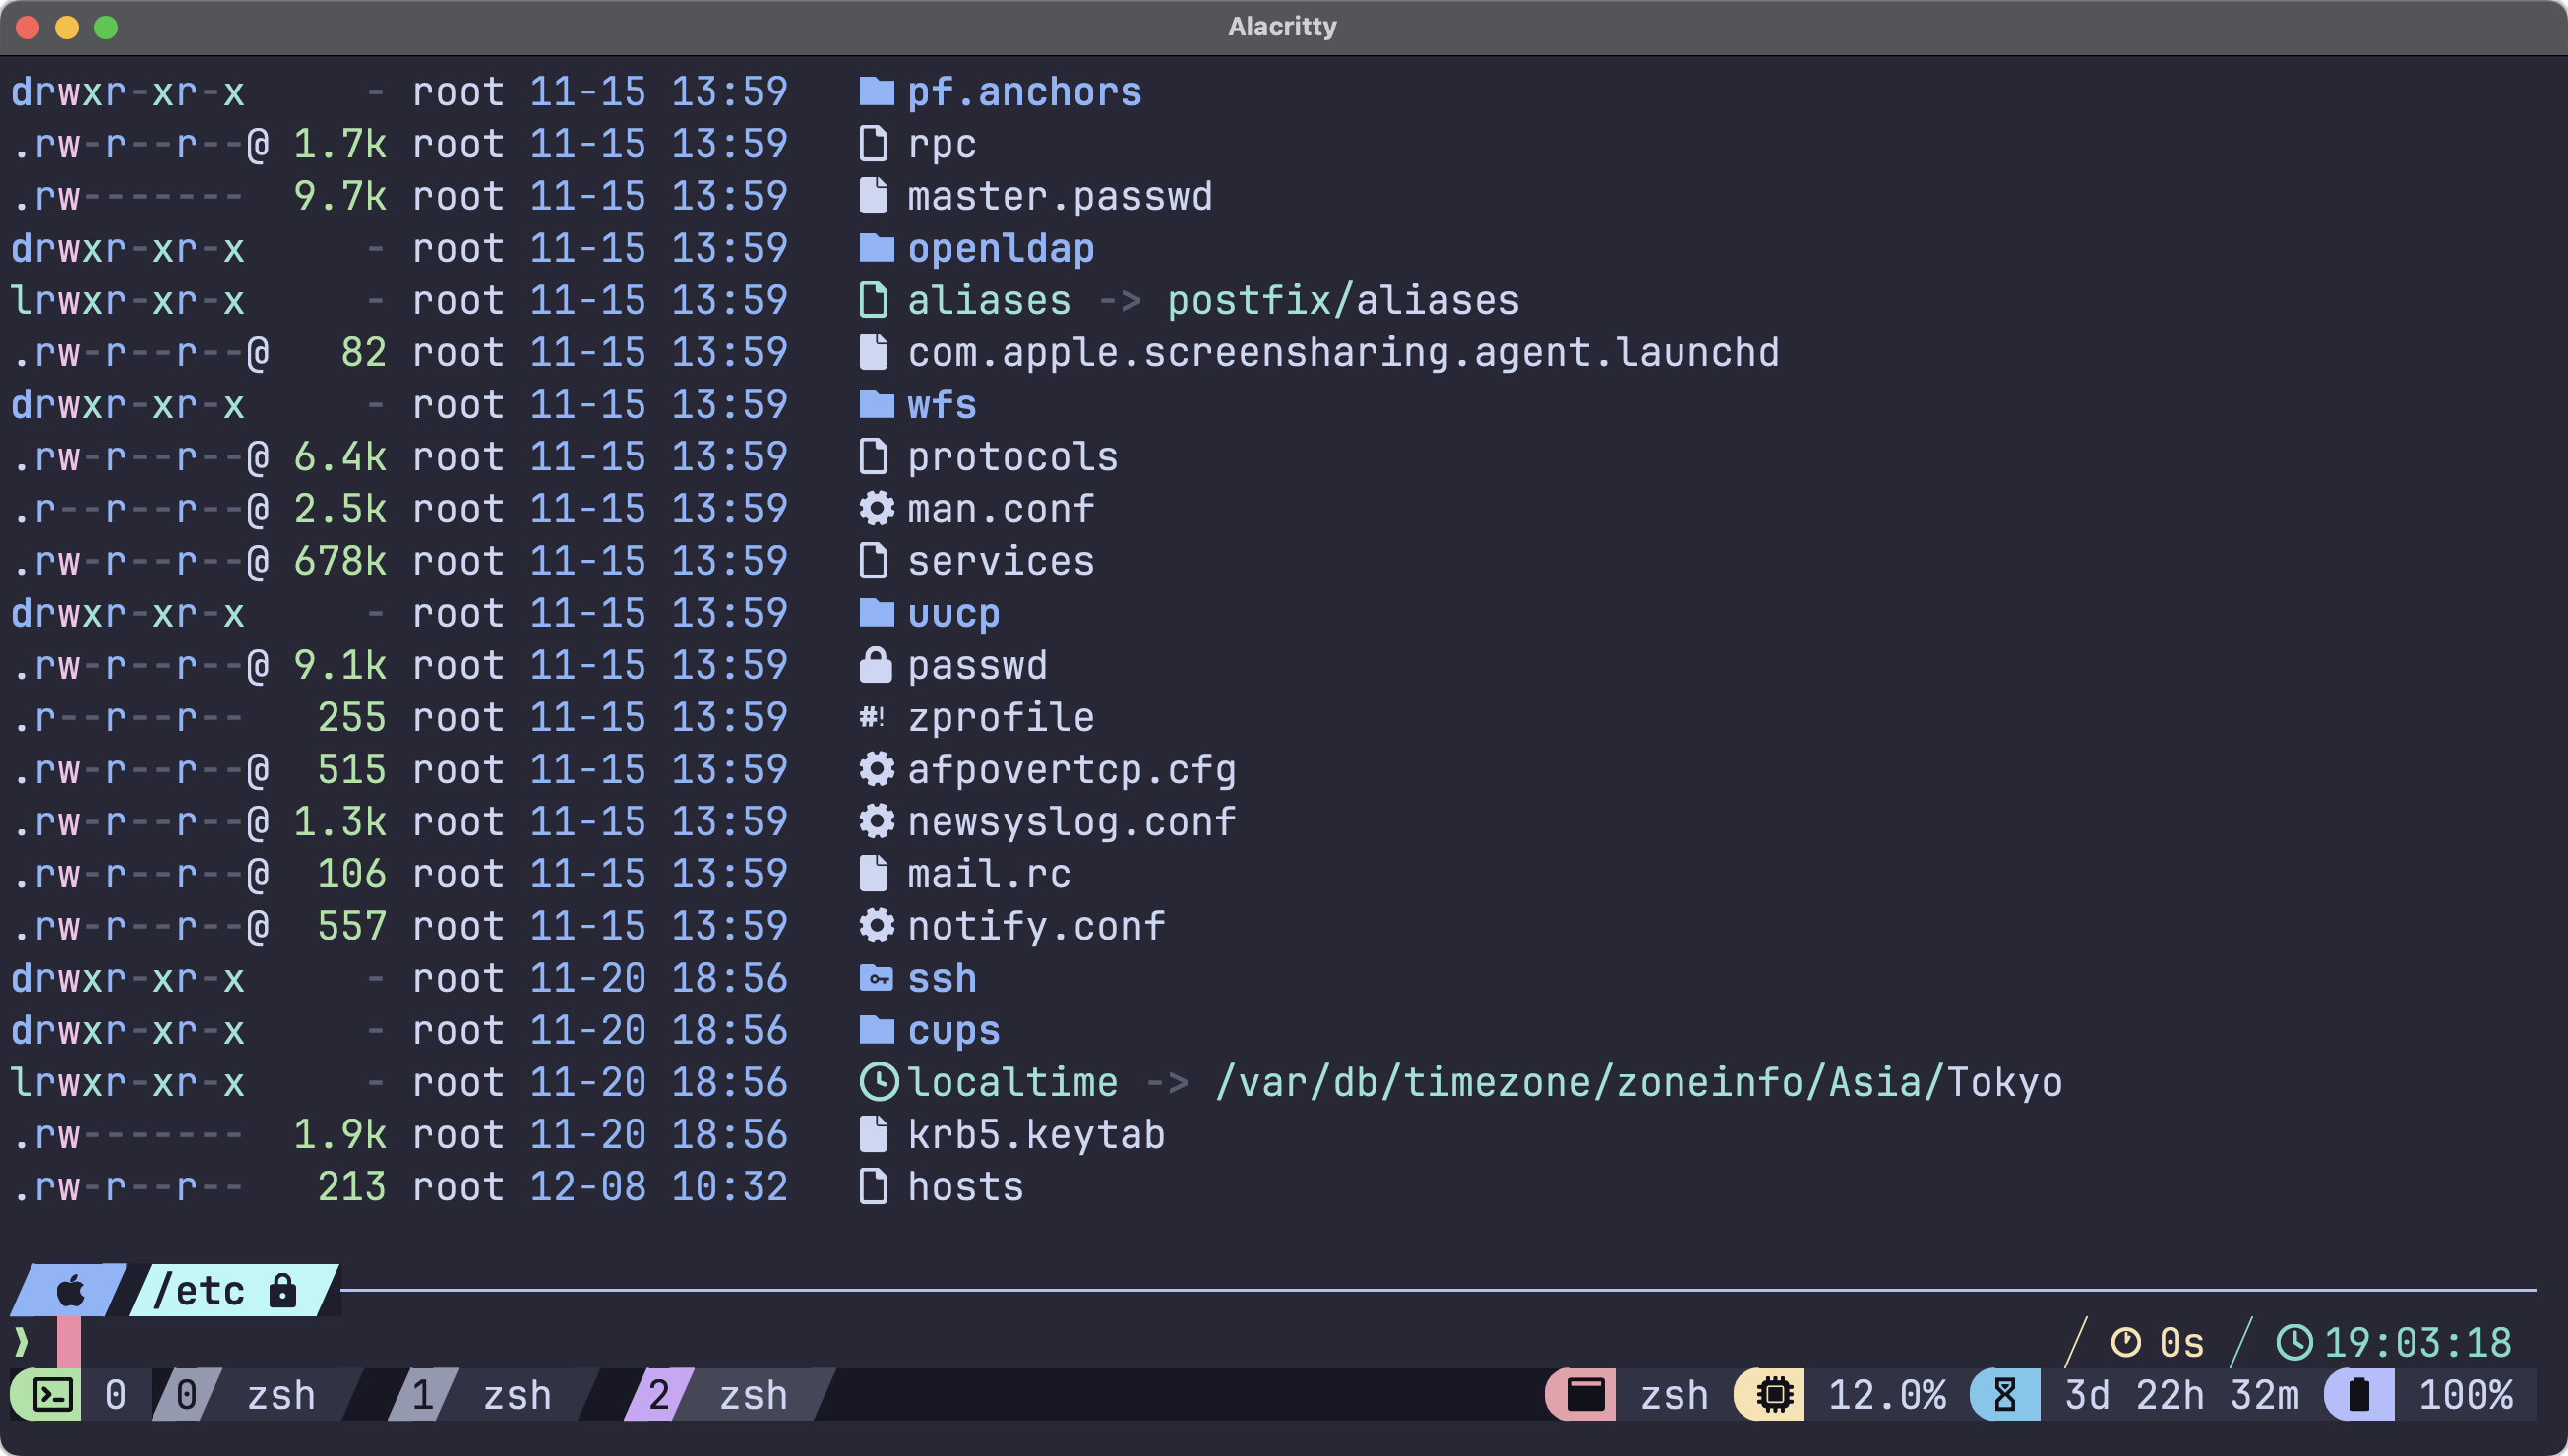Click the padlock icon beside passwd
Image resolution: width=2568 pixels, height=1456 pixels.
(x=875, y=665)
